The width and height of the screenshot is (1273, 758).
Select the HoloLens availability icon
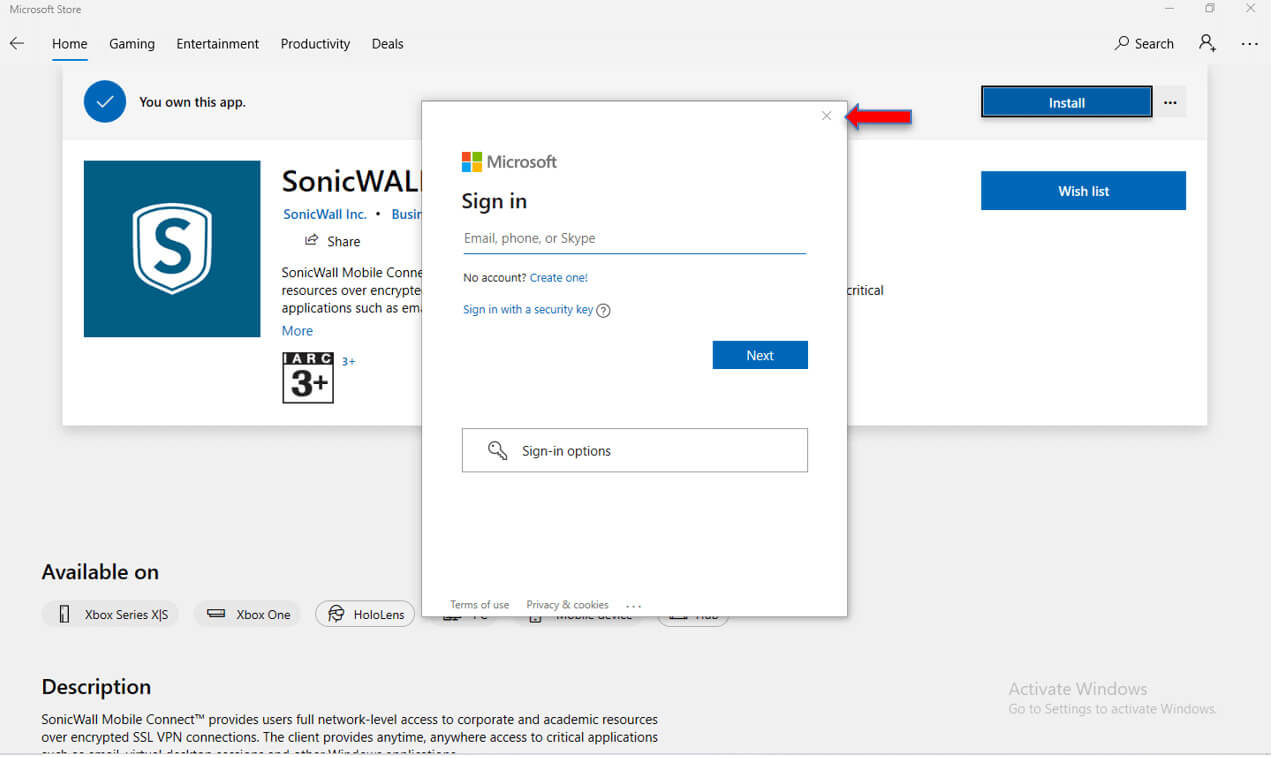click(x=365, y=614)
